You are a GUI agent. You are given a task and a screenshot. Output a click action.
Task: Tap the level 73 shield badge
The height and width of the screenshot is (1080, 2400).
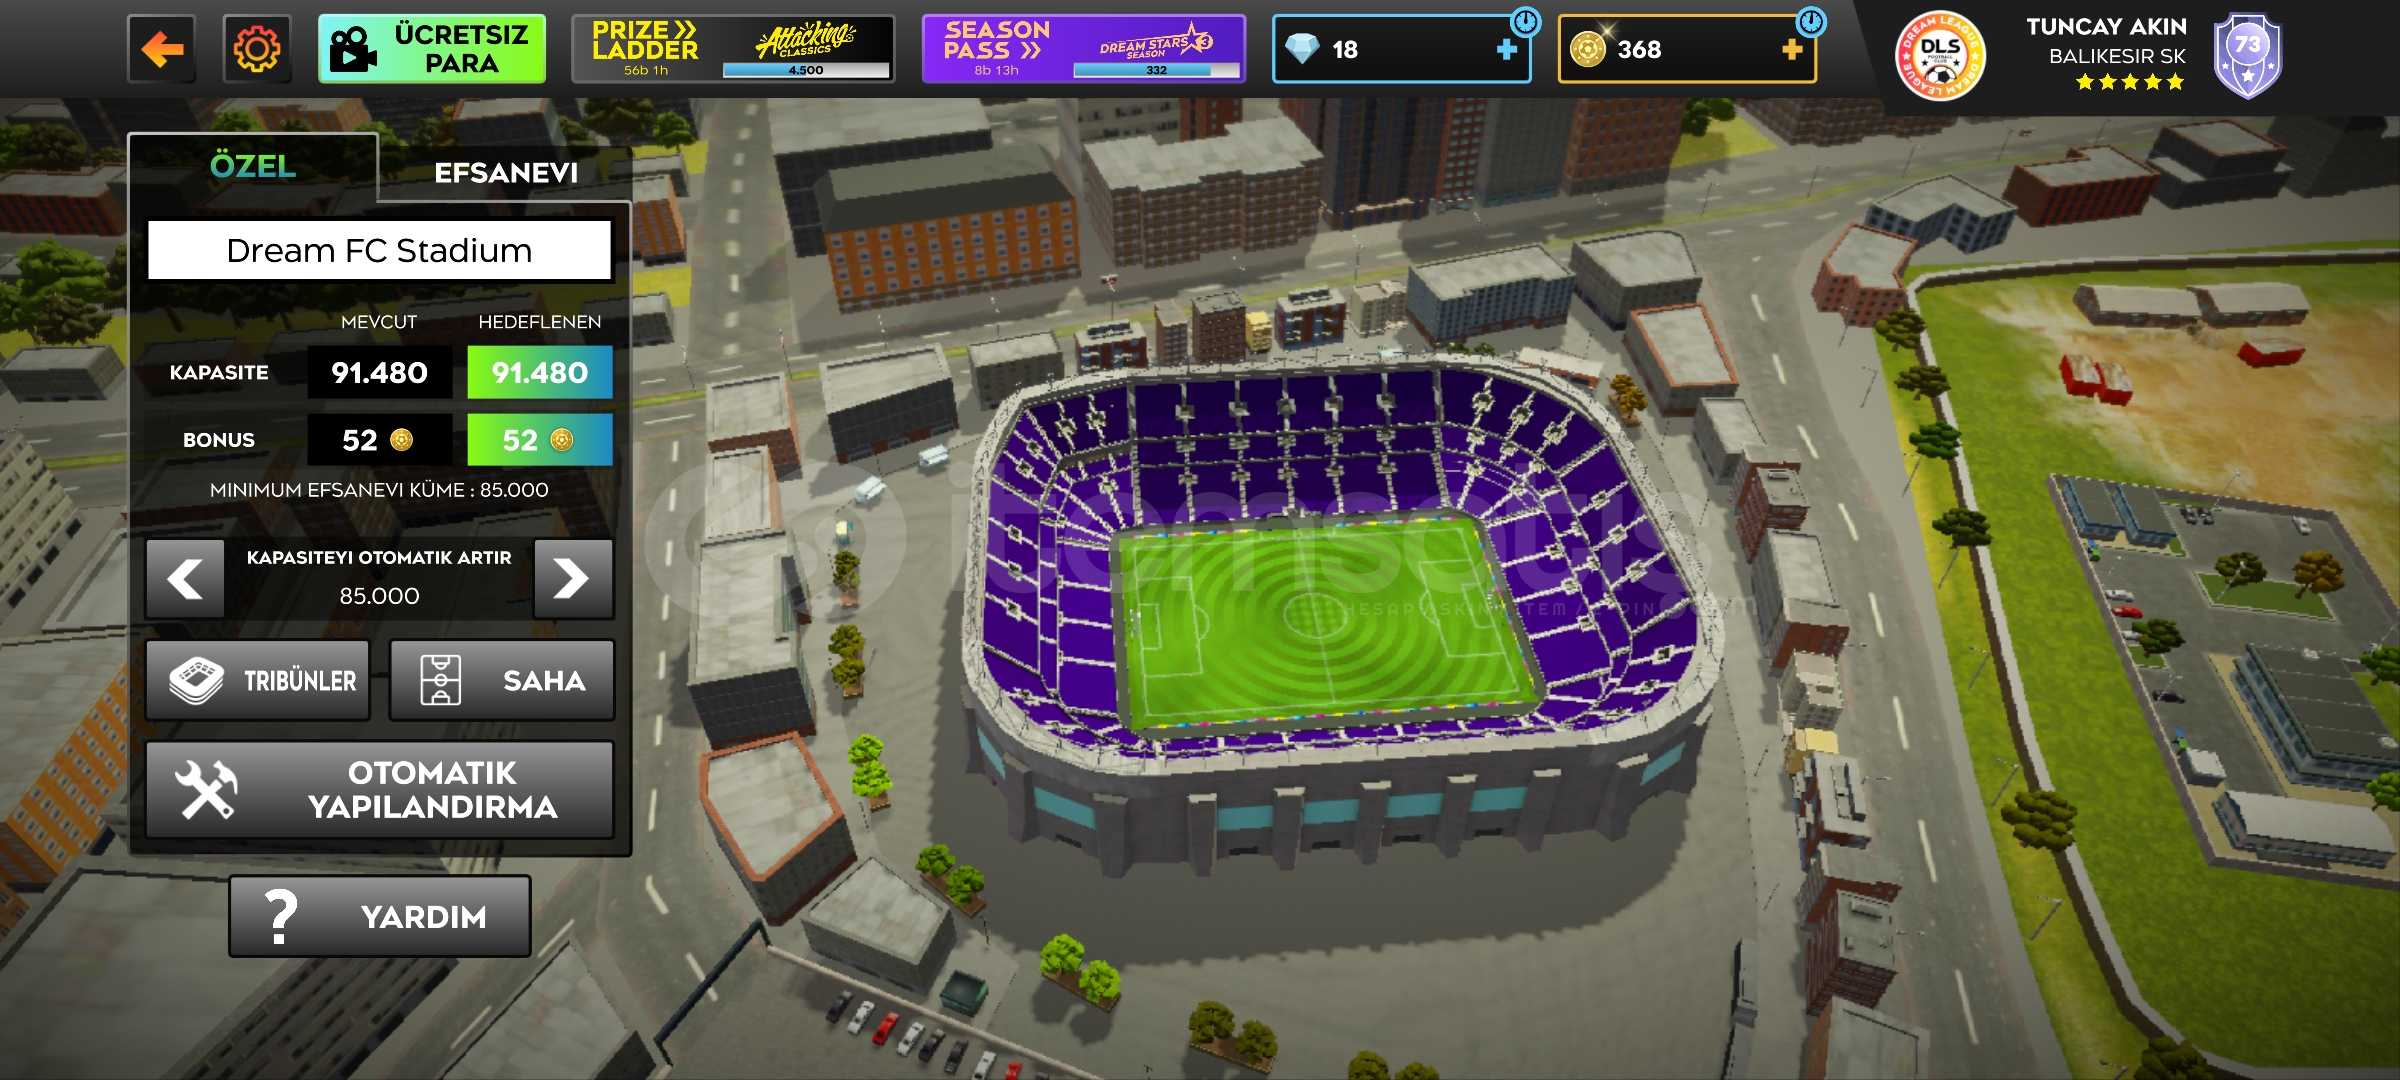coord(2247,56)
